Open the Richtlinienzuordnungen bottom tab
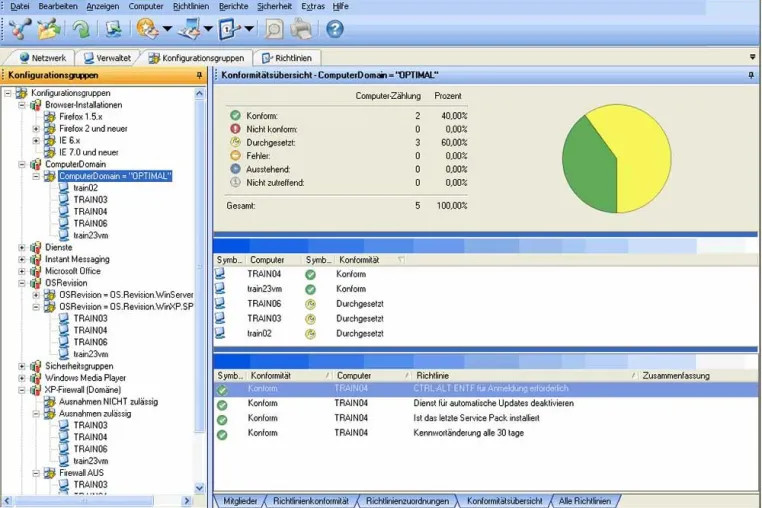This screenshot has width=762, height=508. 407,501
